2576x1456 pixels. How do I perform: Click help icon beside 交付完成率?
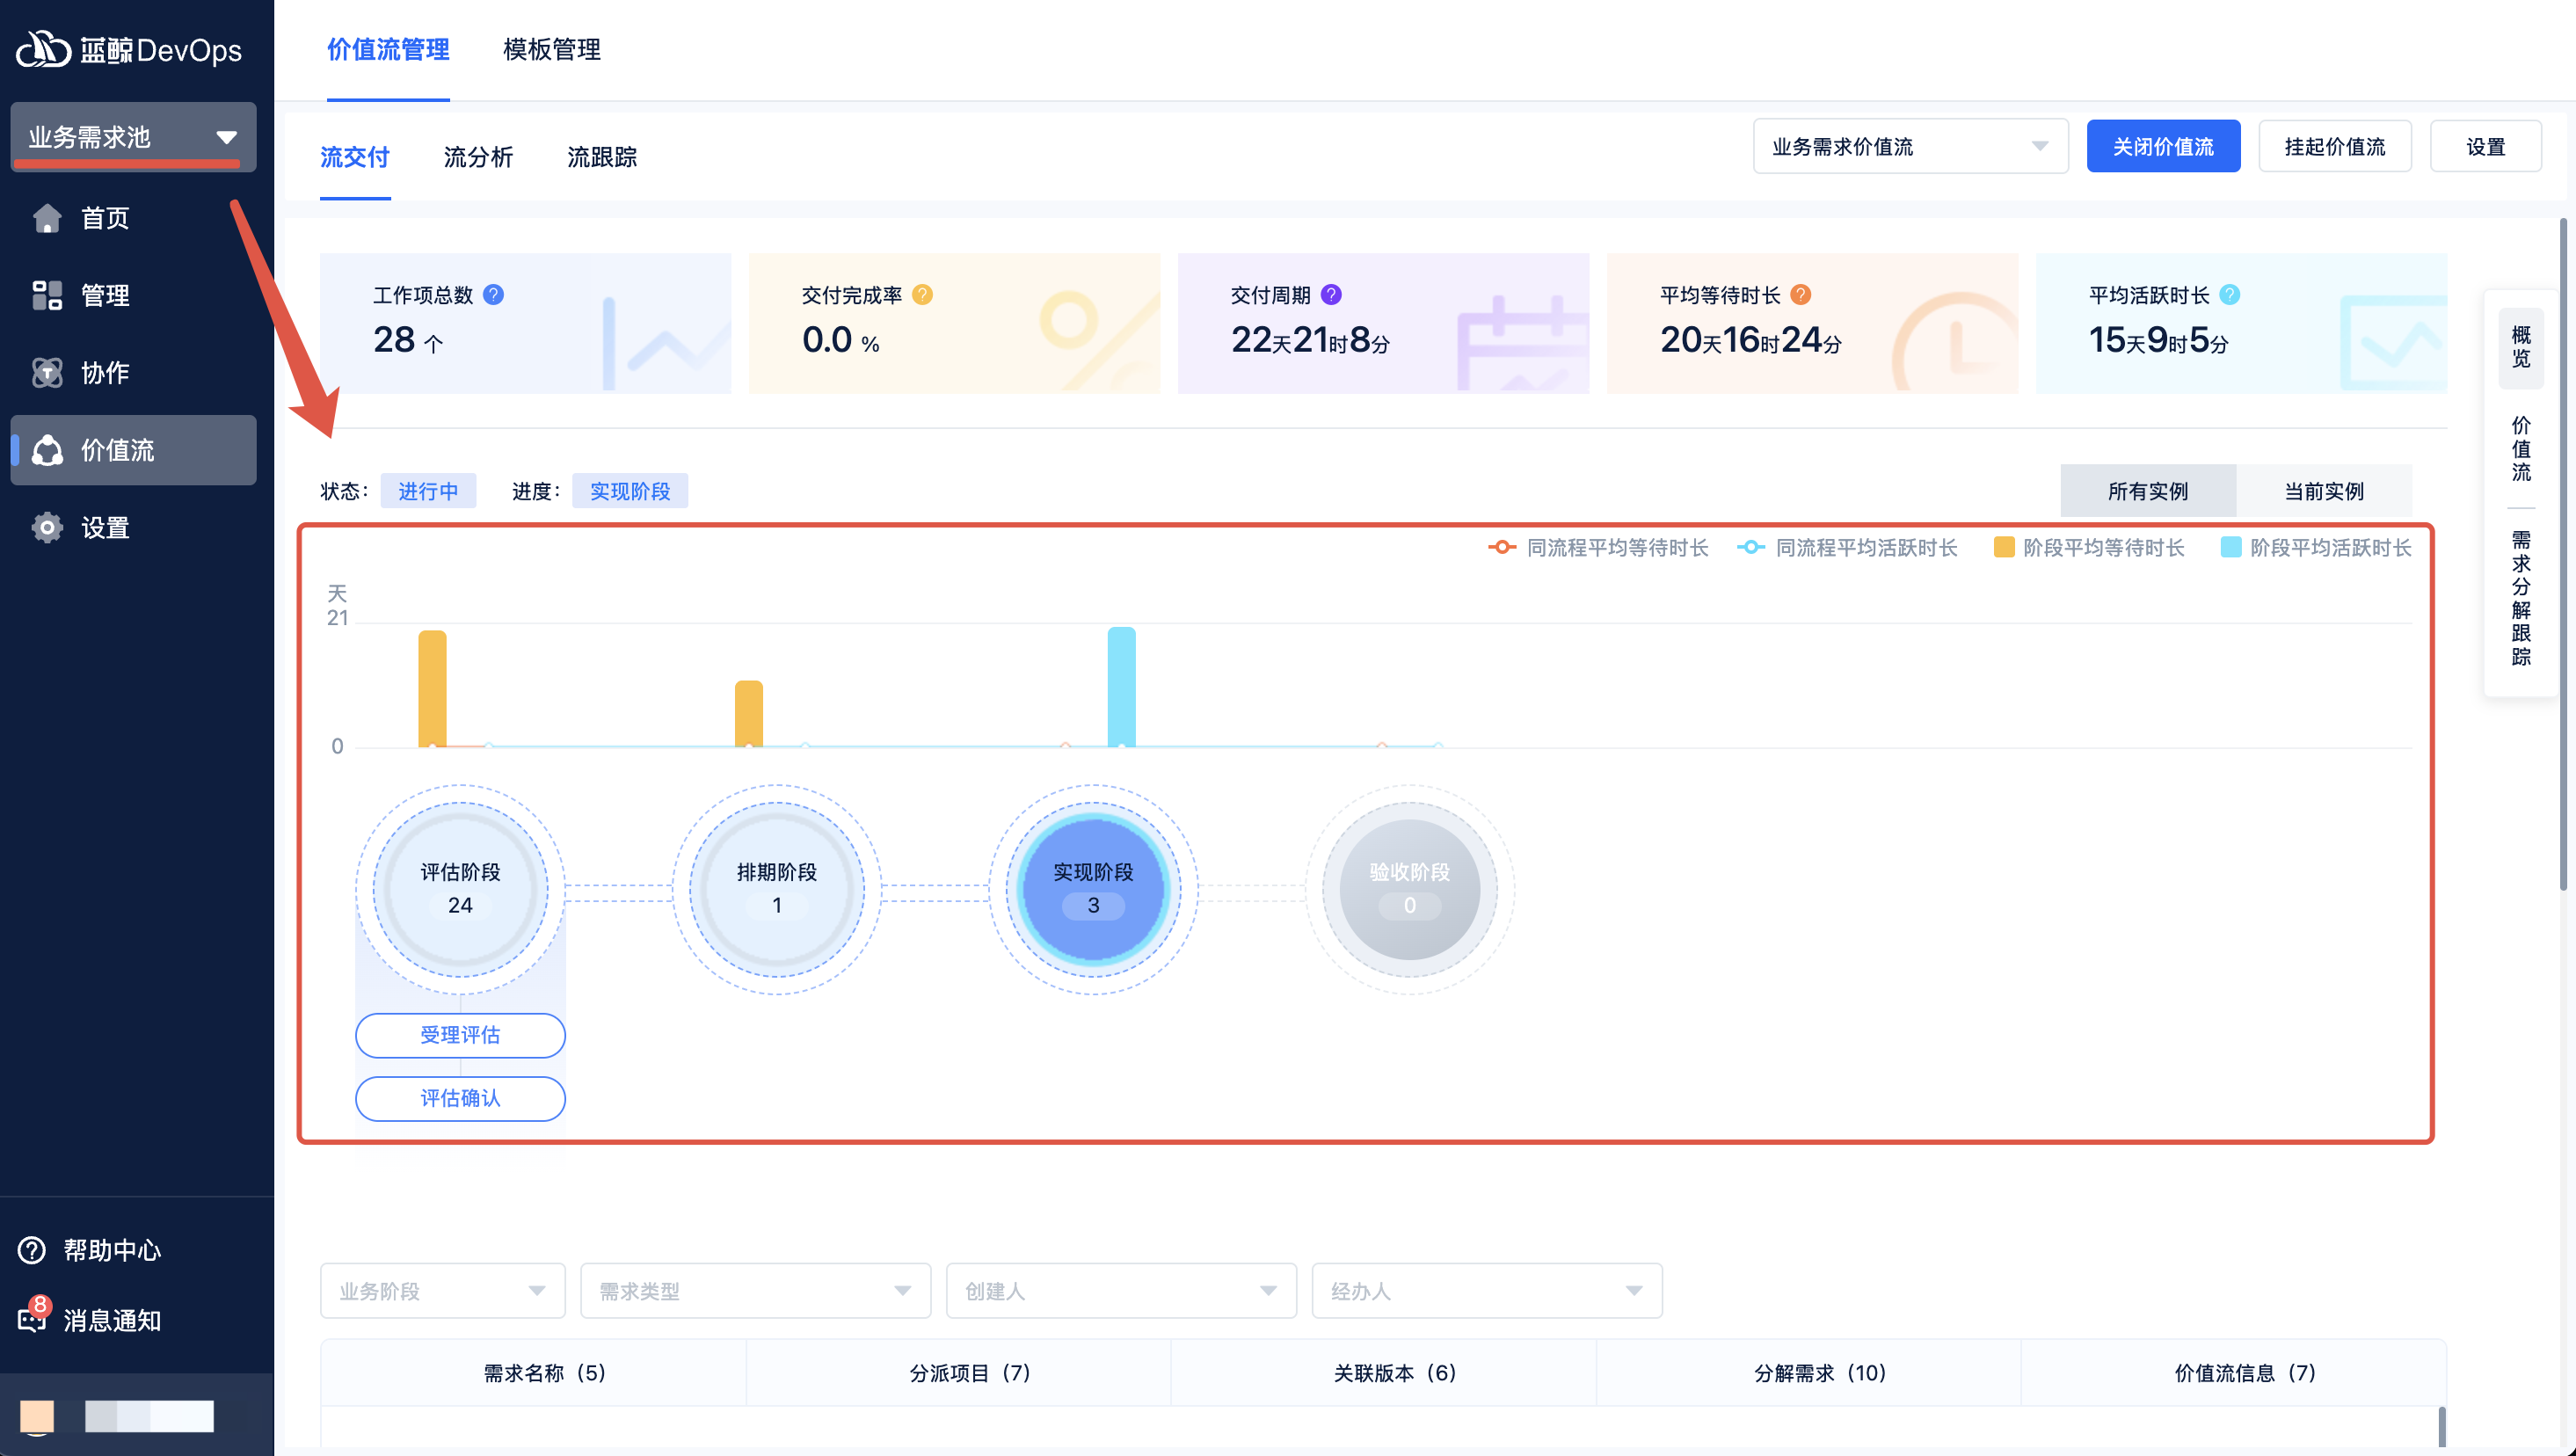[x=922, y=295]
